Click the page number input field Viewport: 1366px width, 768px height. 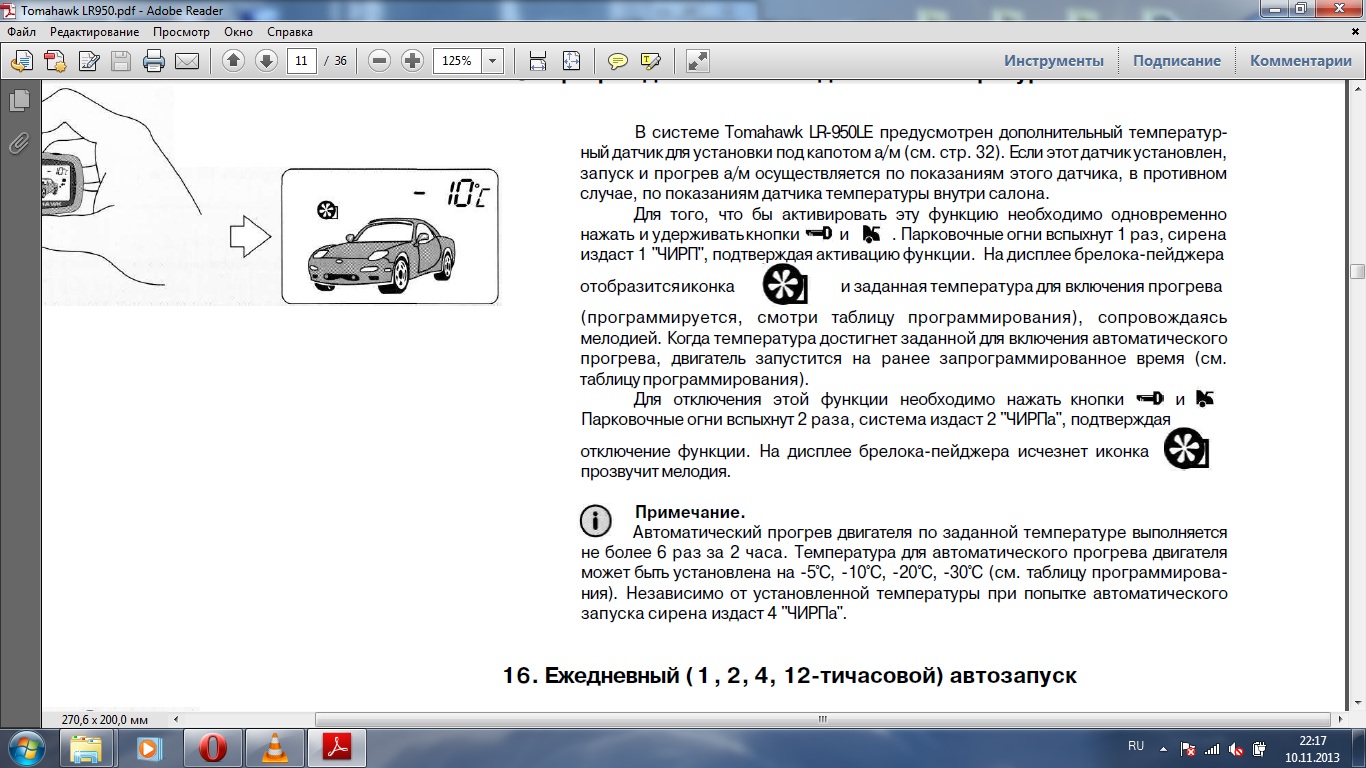(301, 61)
